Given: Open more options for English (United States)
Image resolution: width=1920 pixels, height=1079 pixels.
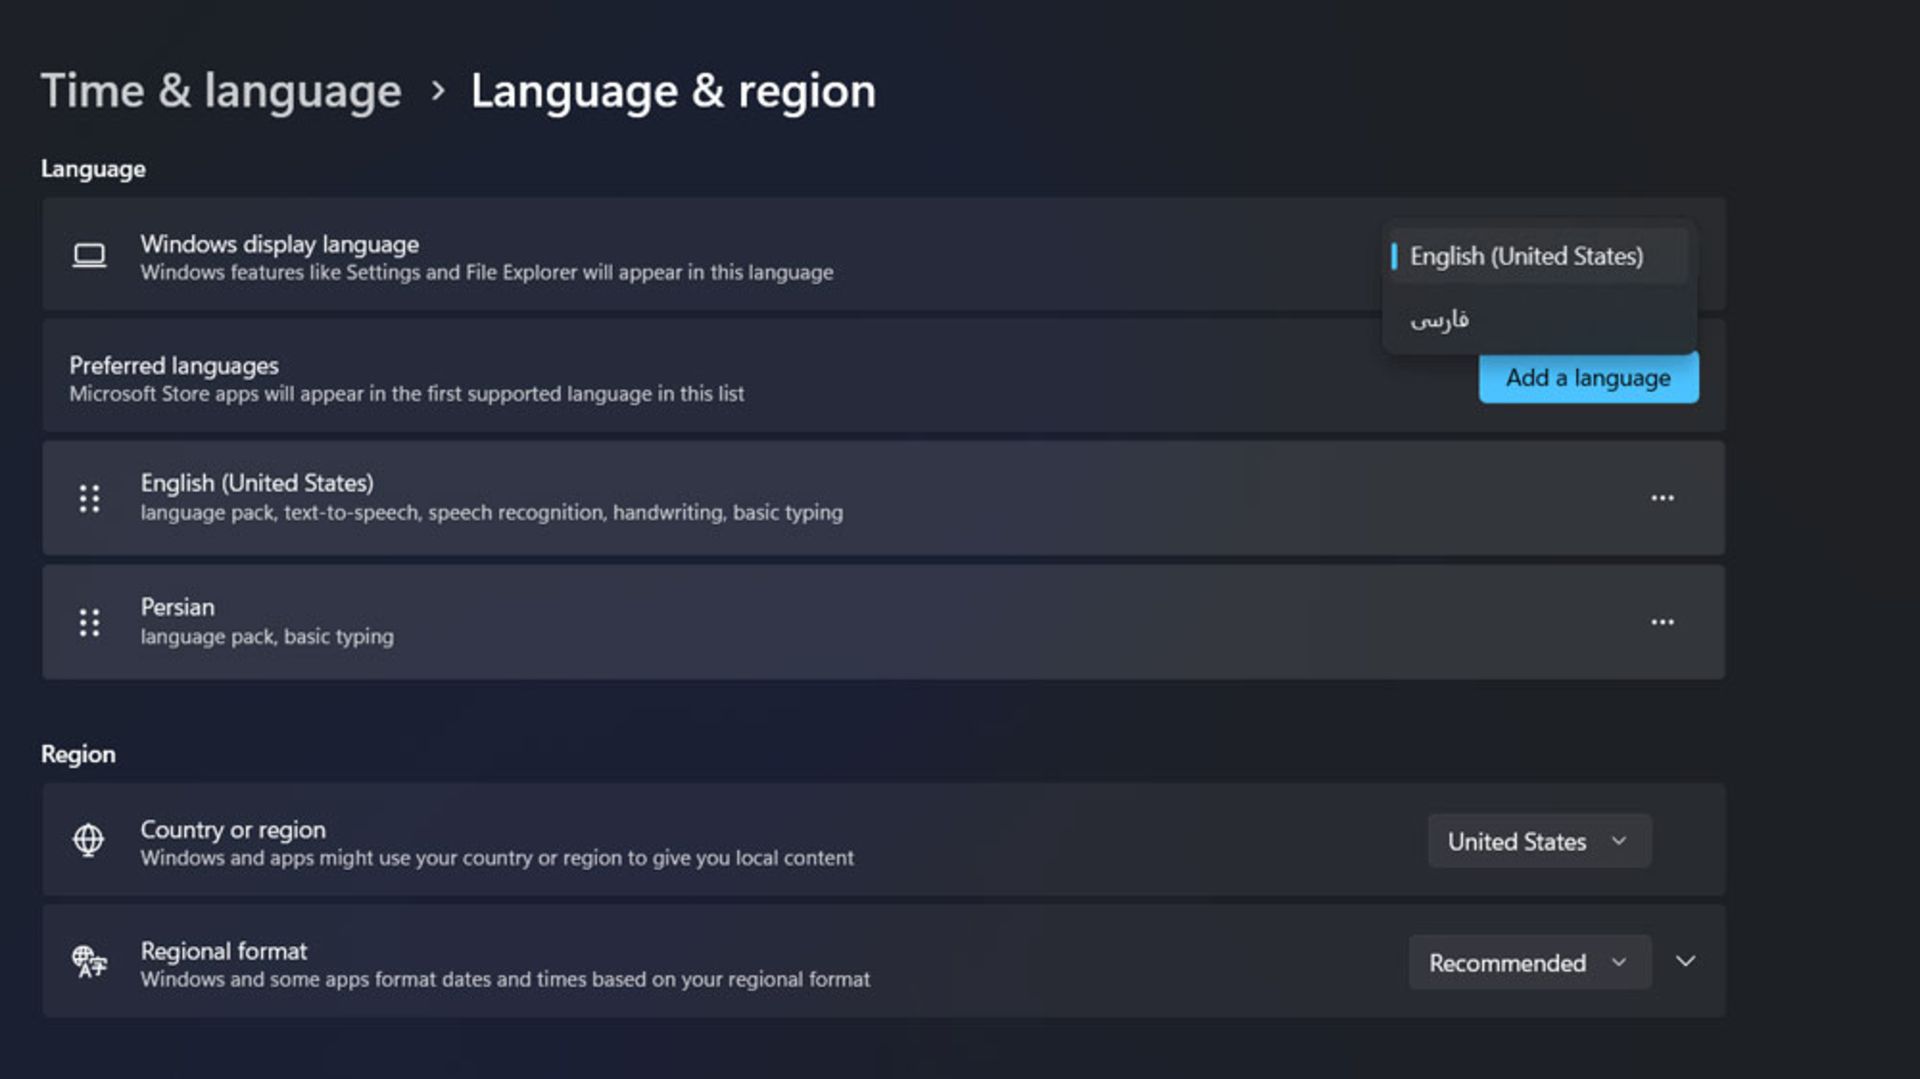Looking at the screenshot, I should tap(1662, 498).
